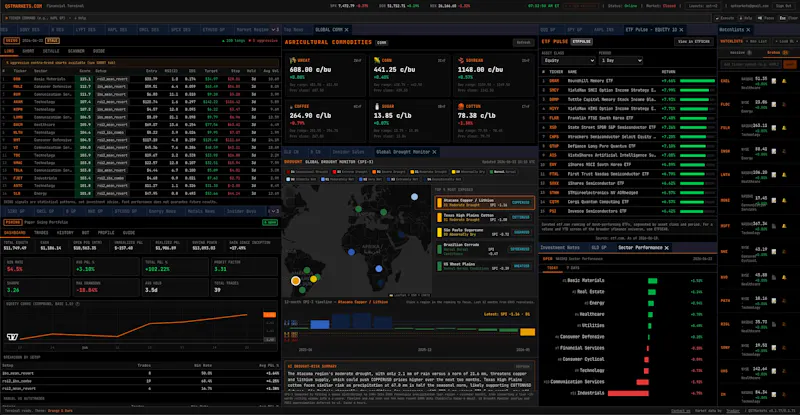Select the orange Atacama marker on the map
800x415 pixels.
[x=295, y=281]
